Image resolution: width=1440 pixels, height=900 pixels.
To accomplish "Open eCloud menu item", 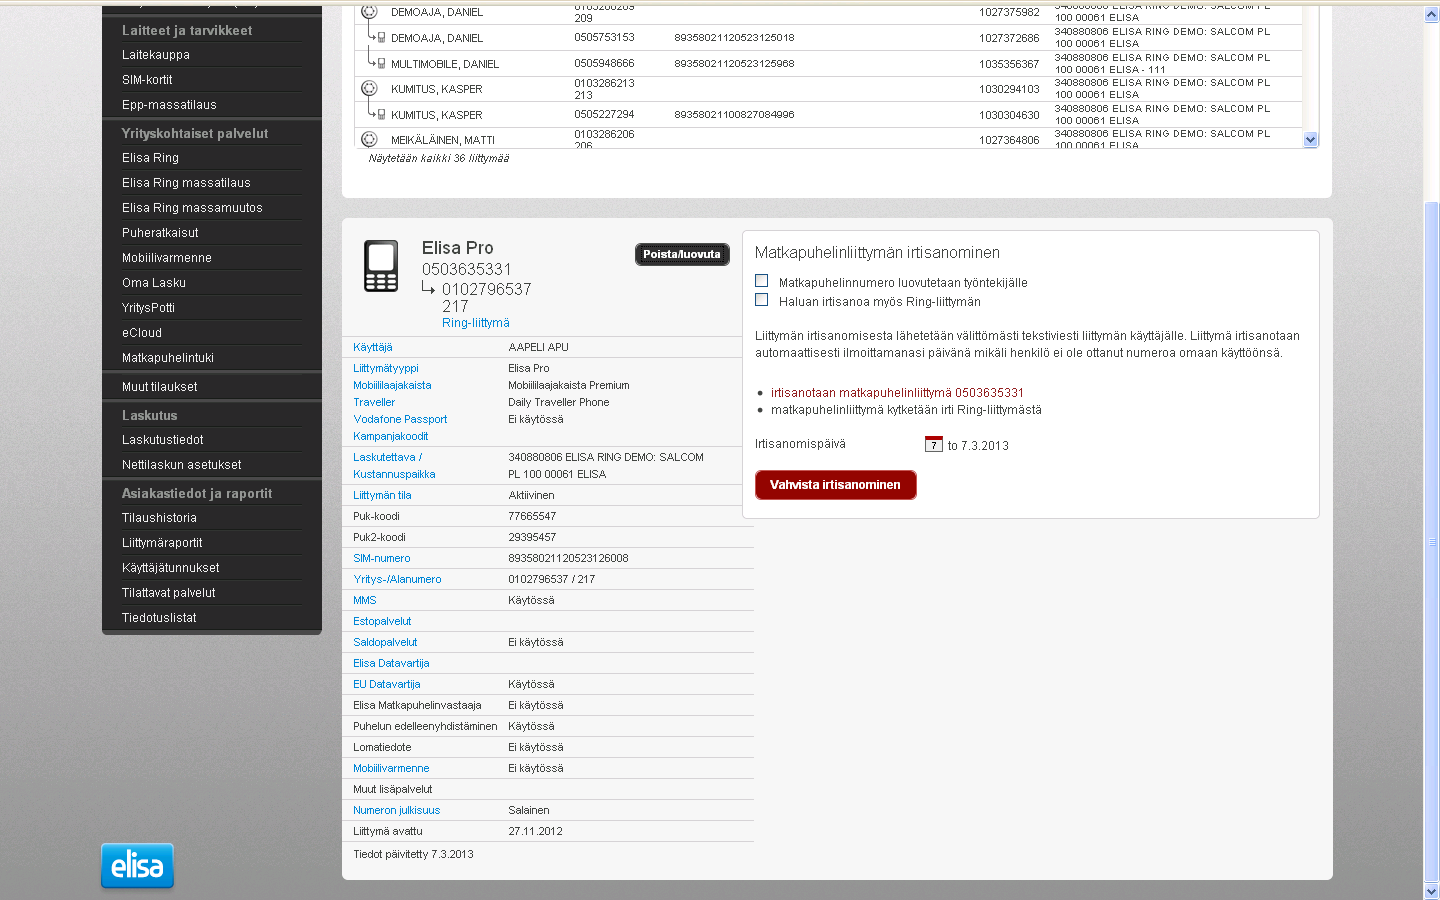I will tap(142, 333).
